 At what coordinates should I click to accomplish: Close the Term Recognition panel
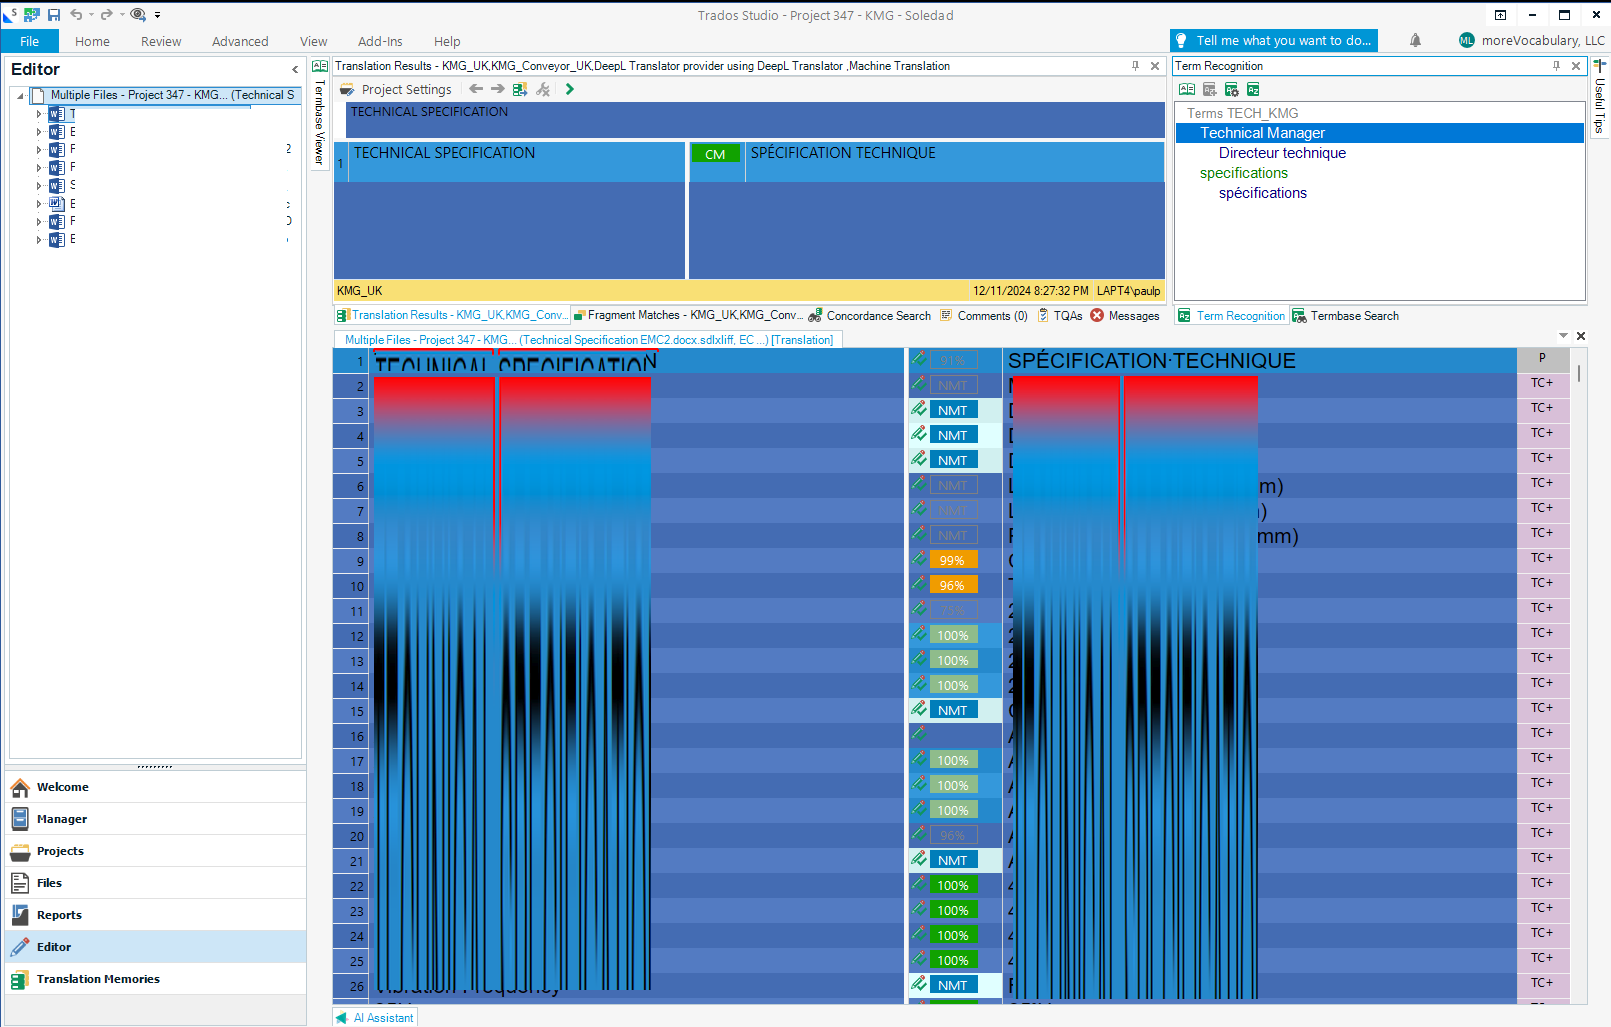(1576, 66)
